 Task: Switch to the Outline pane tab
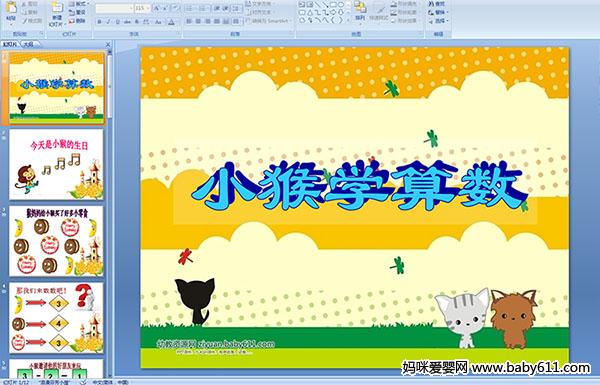tap(29, 44)
